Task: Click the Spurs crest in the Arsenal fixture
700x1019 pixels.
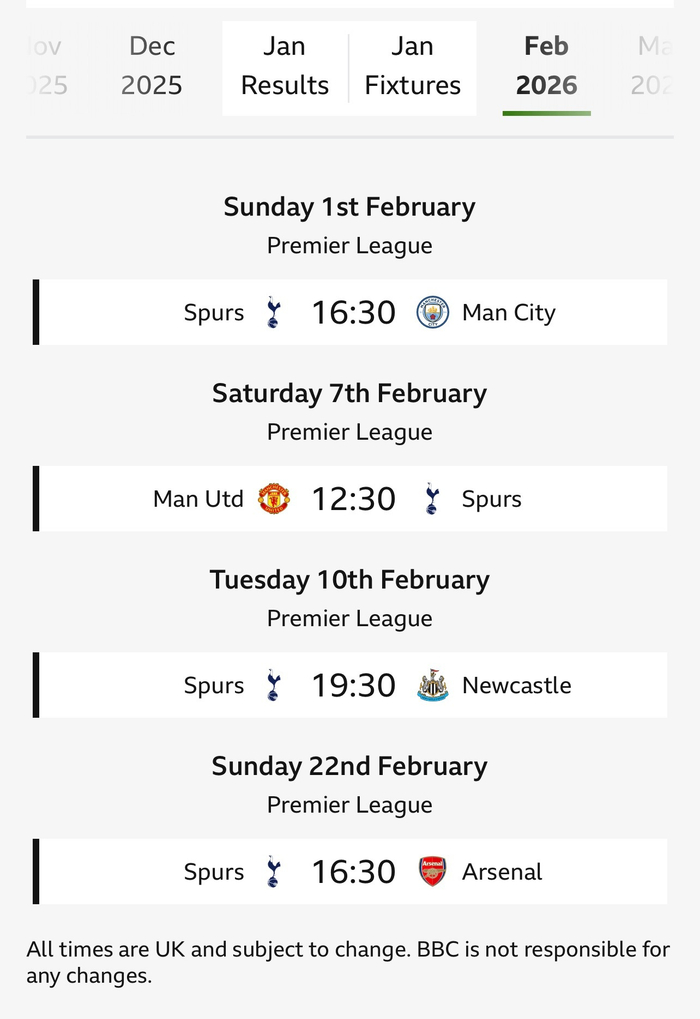Action: (x=273, y=872)
